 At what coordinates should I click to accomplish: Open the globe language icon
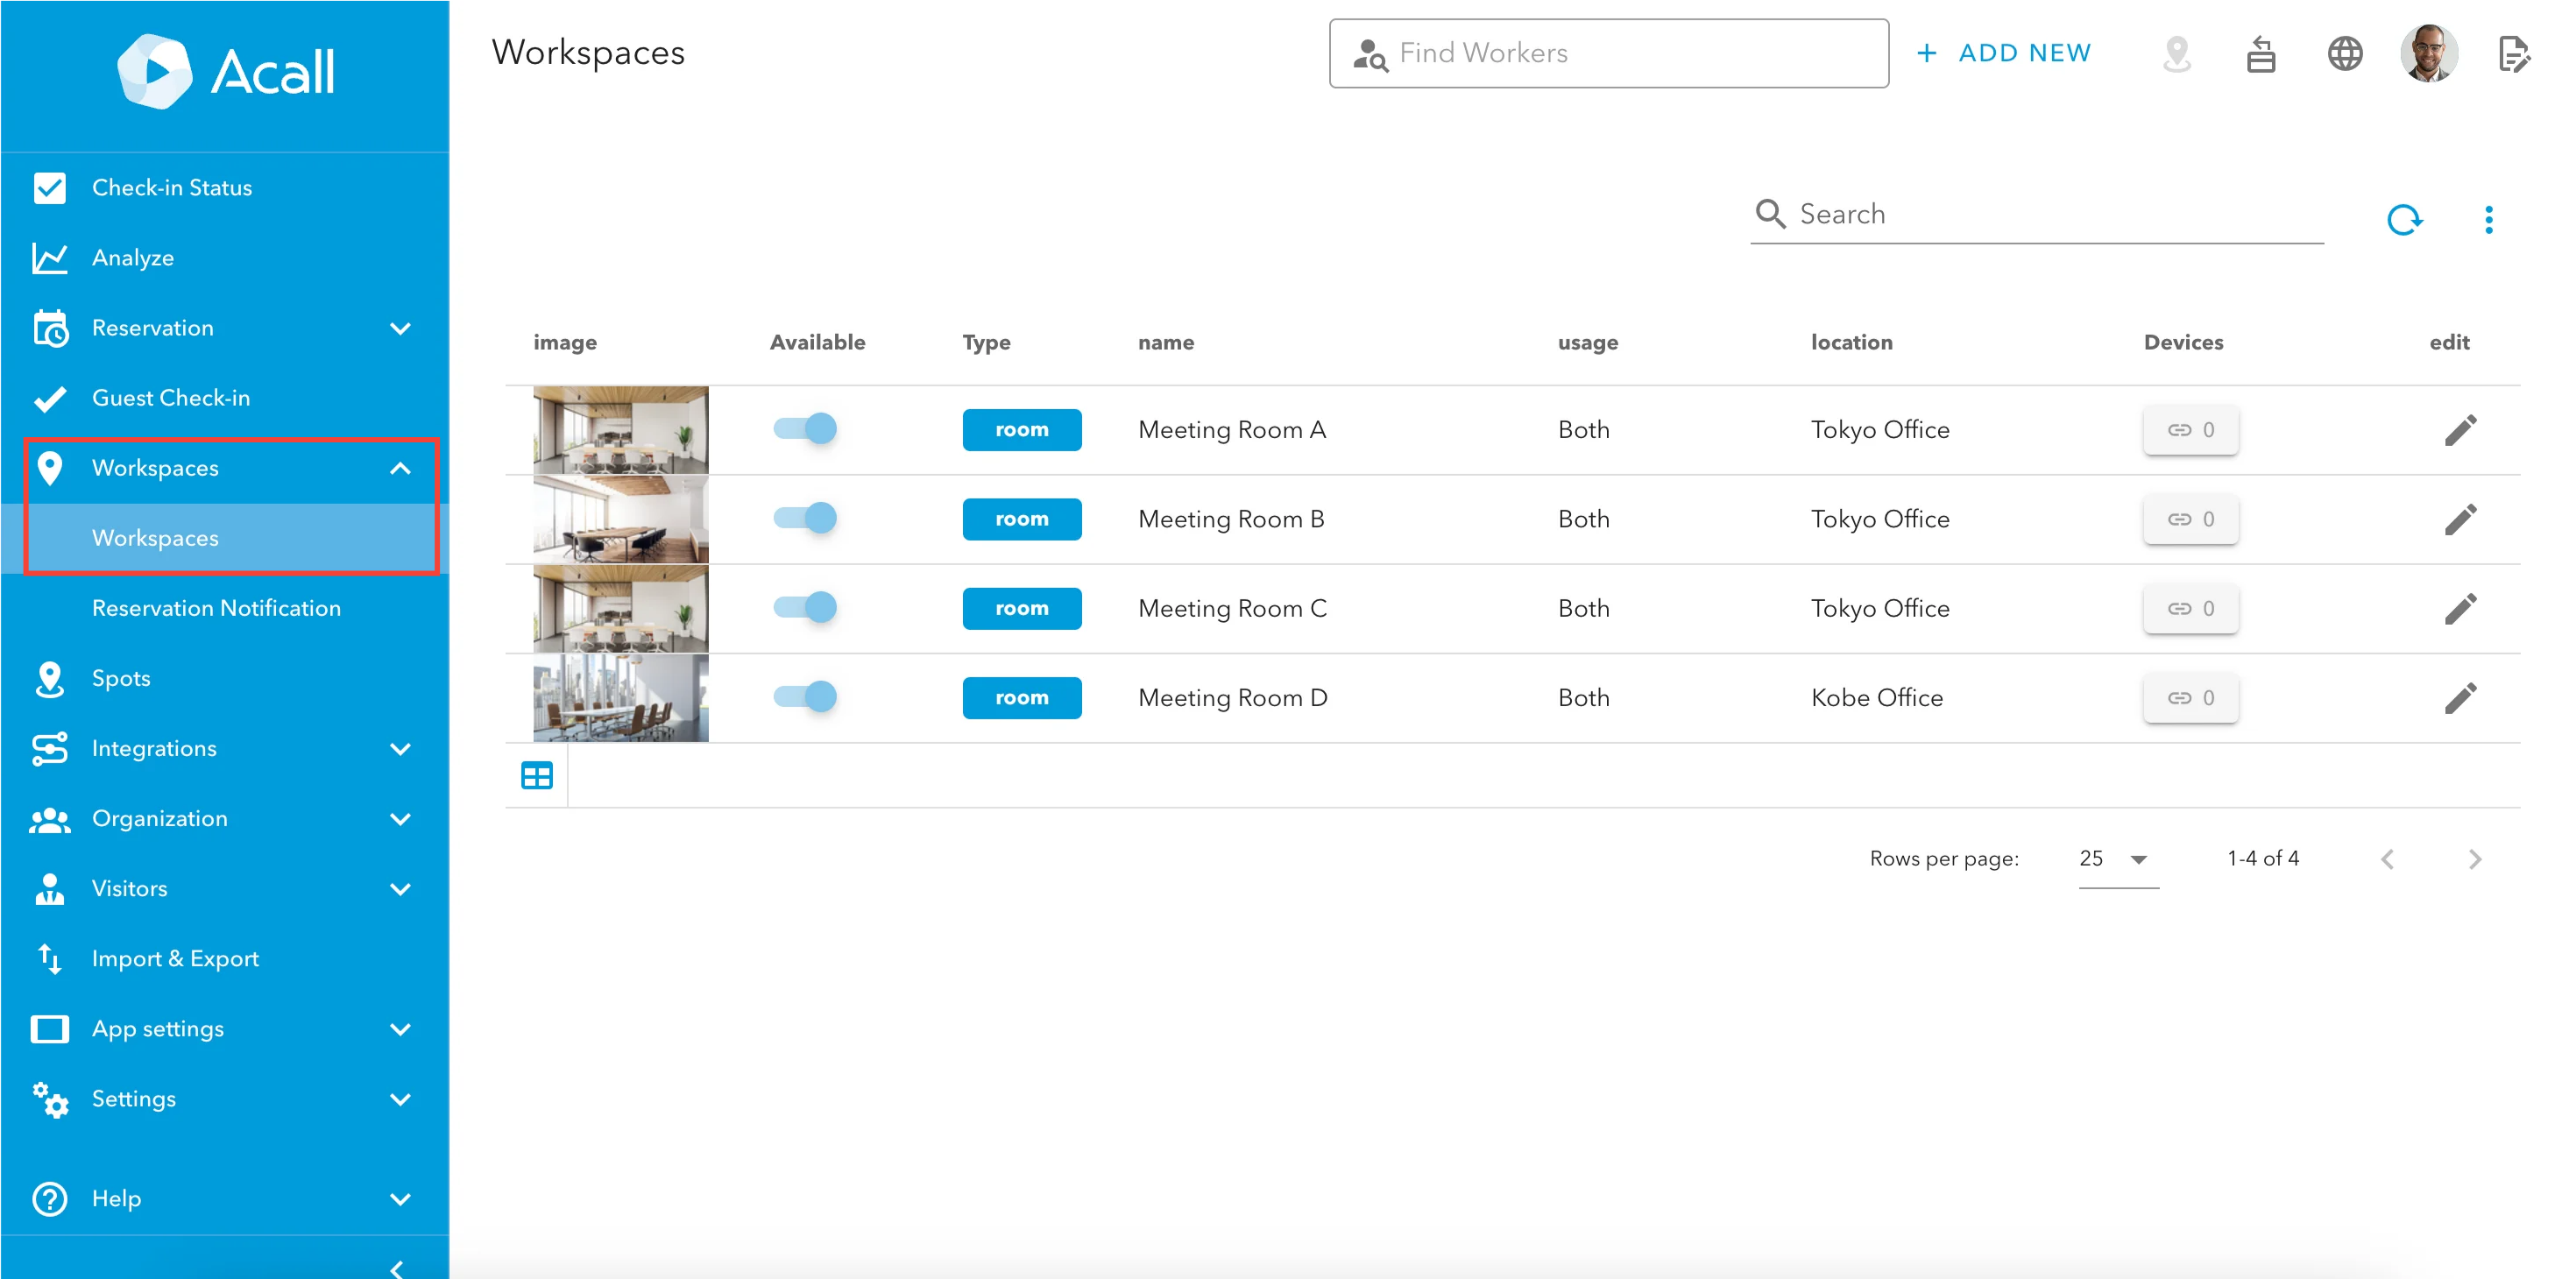click(x=2344, y=54)
